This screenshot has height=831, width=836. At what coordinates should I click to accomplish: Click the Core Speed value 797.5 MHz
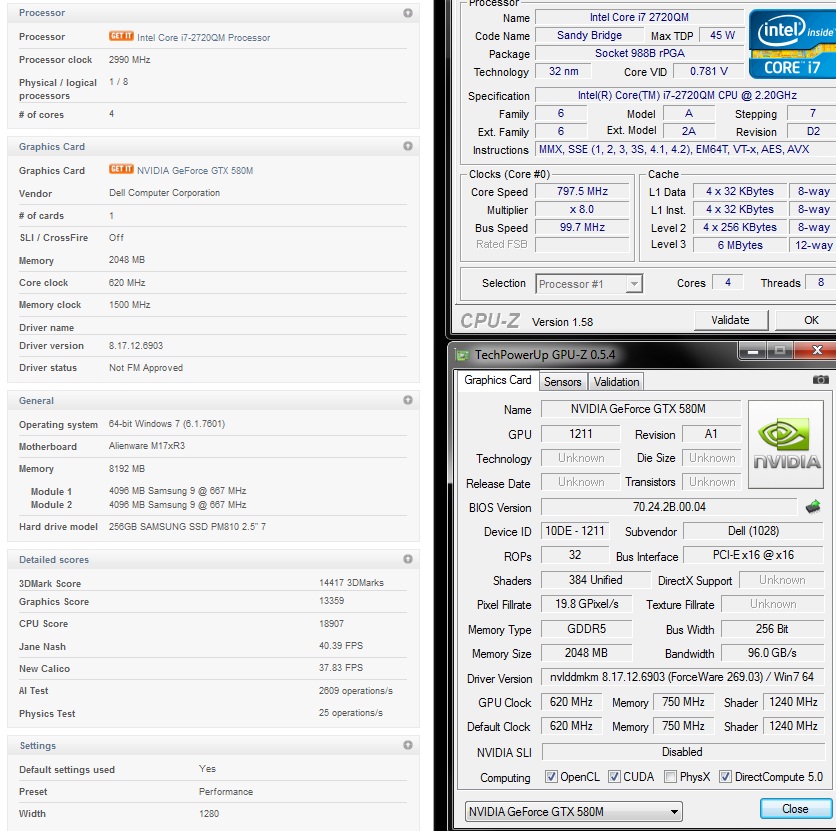click(x=582, y=191)
